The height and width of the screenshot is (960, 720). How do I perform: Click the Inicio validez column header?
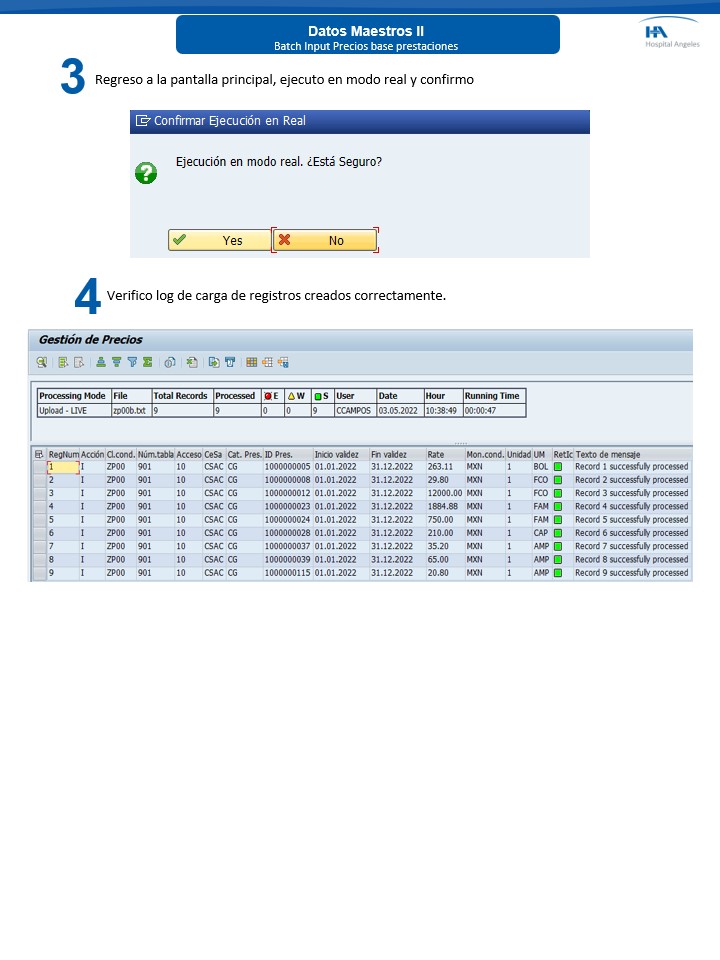[338, 453]
